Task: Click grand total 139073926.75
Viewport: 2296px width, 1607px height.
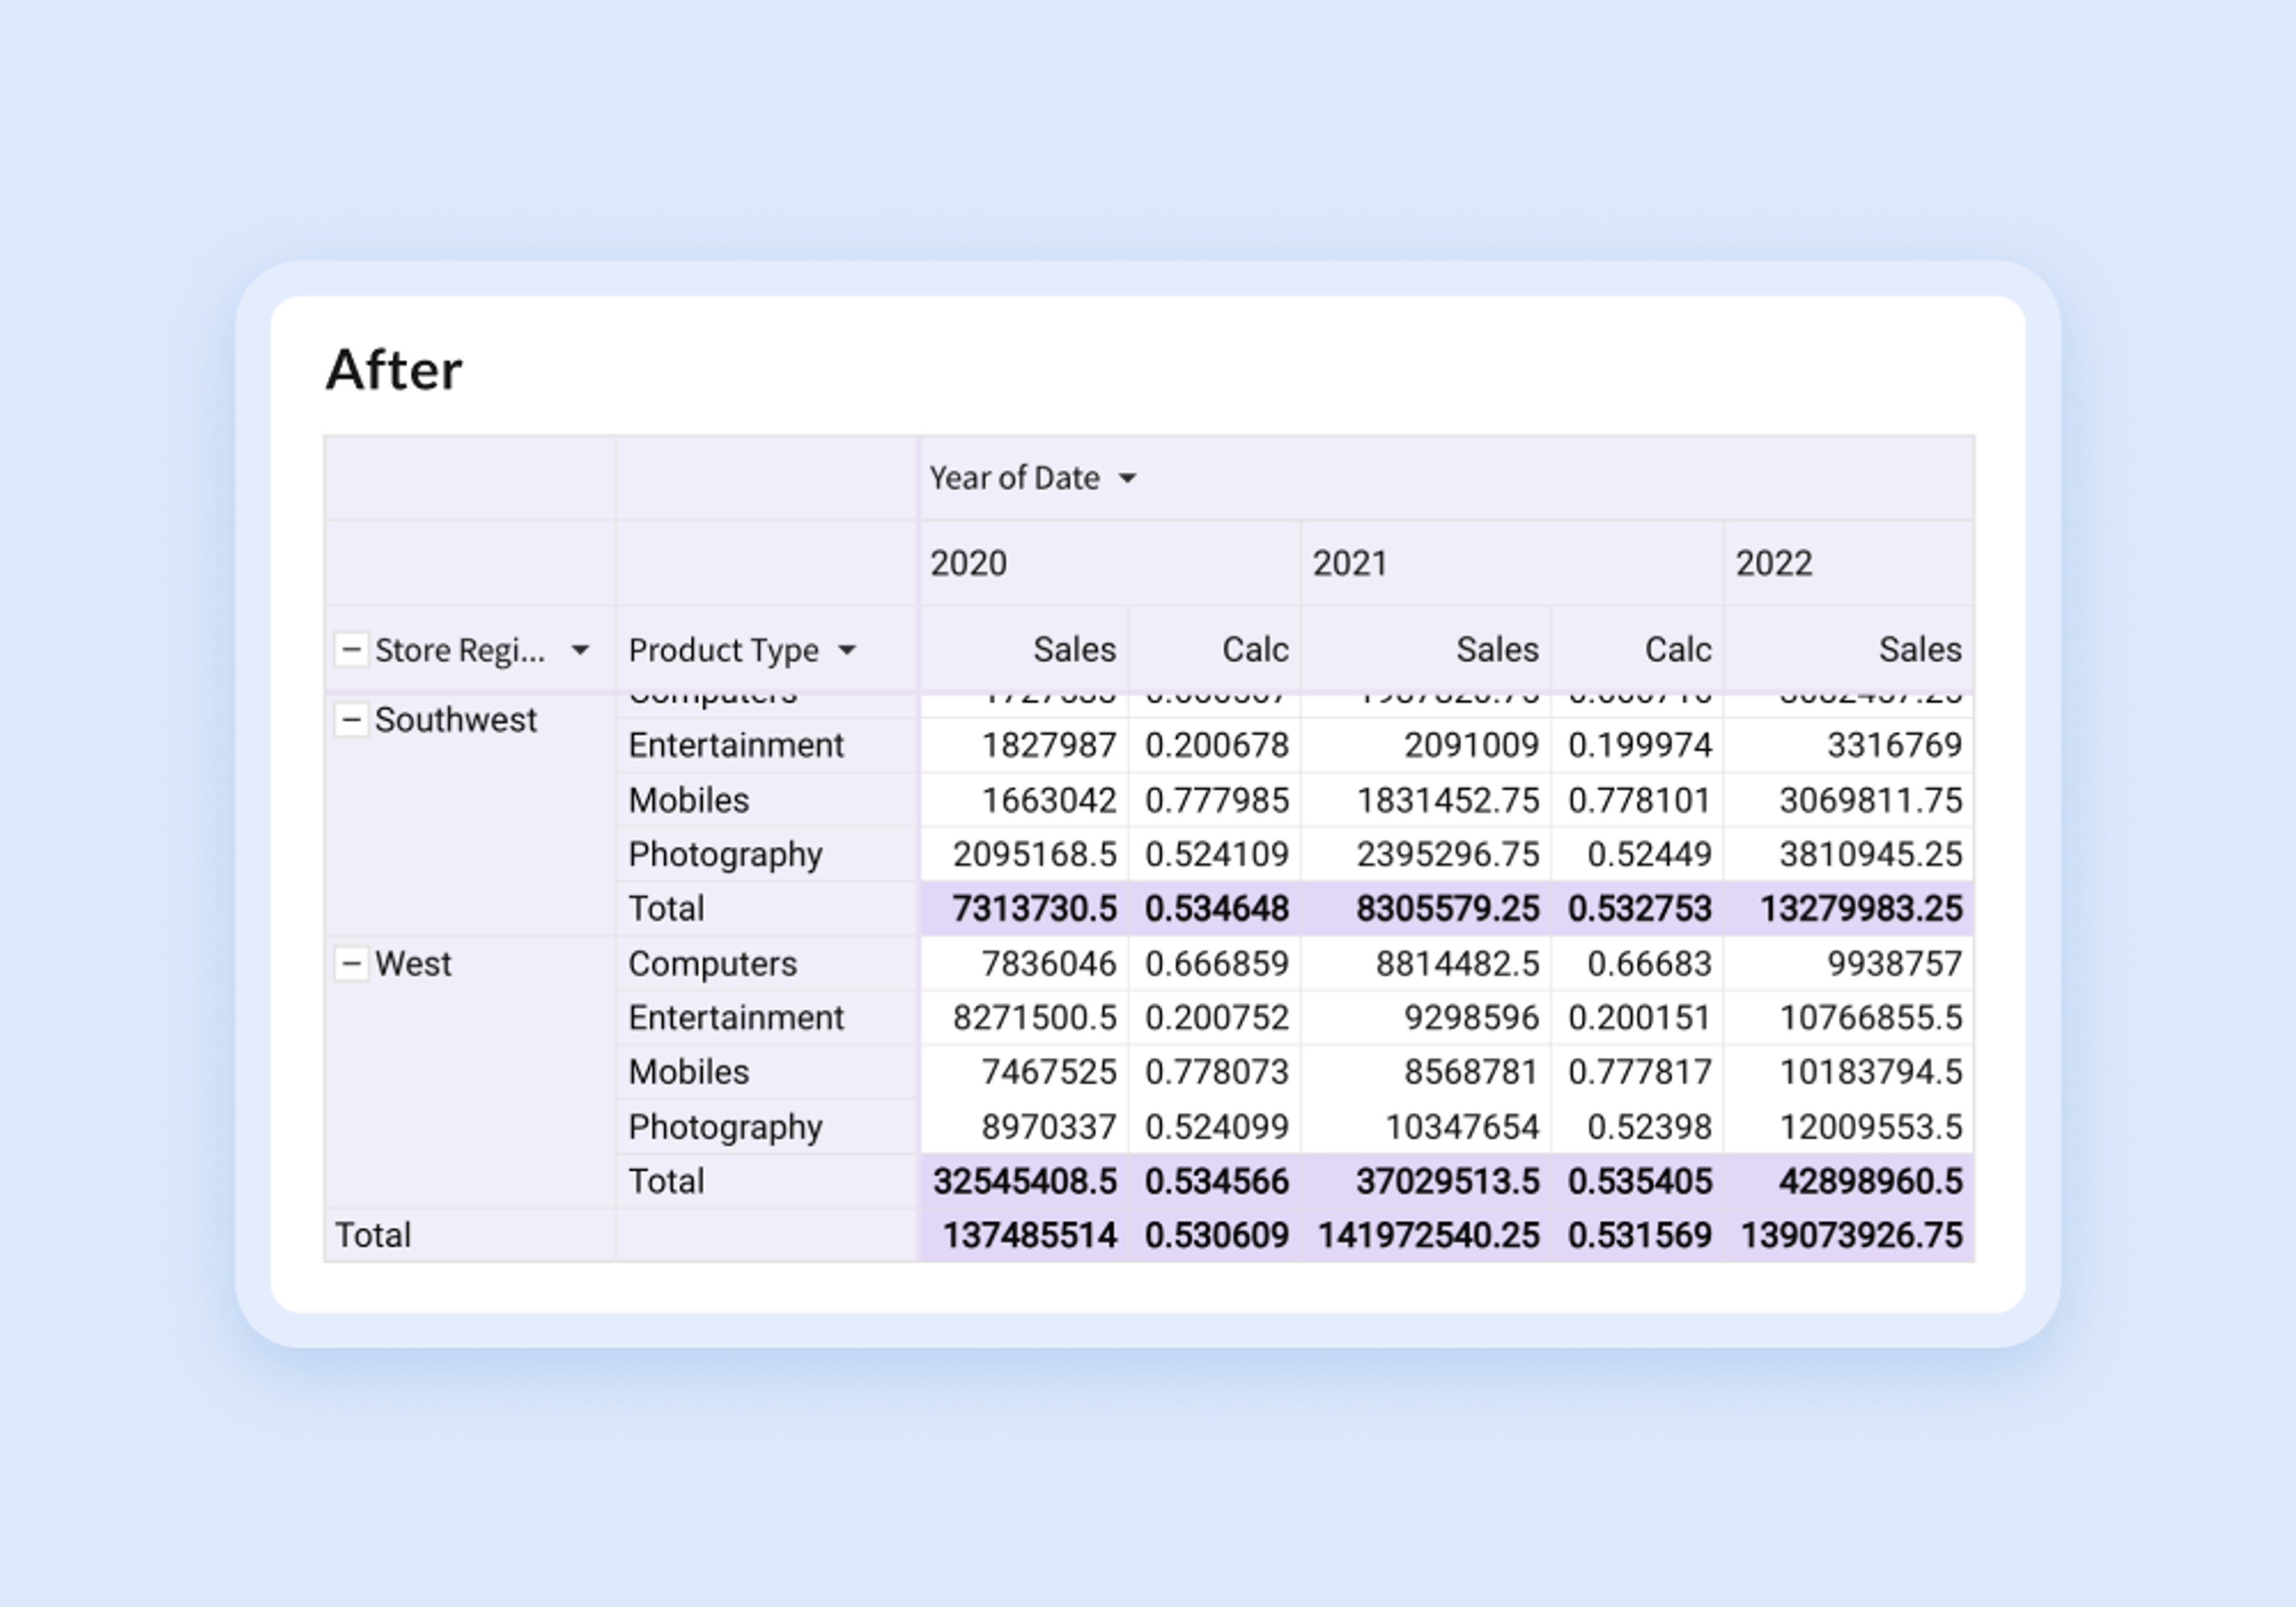Action: coord(1851,1235)
